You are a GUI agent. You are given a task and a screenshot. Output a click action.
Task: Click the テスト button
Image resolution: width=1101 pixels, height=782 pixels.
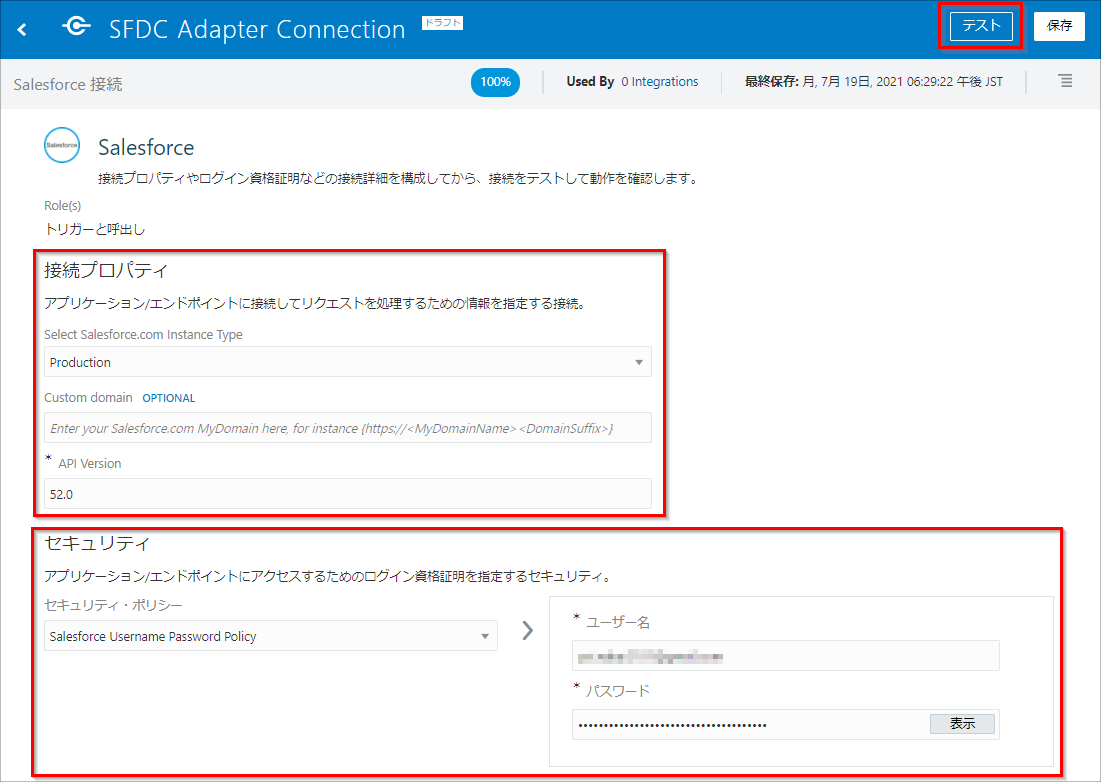pyautogui.click(x=980, y=27)
